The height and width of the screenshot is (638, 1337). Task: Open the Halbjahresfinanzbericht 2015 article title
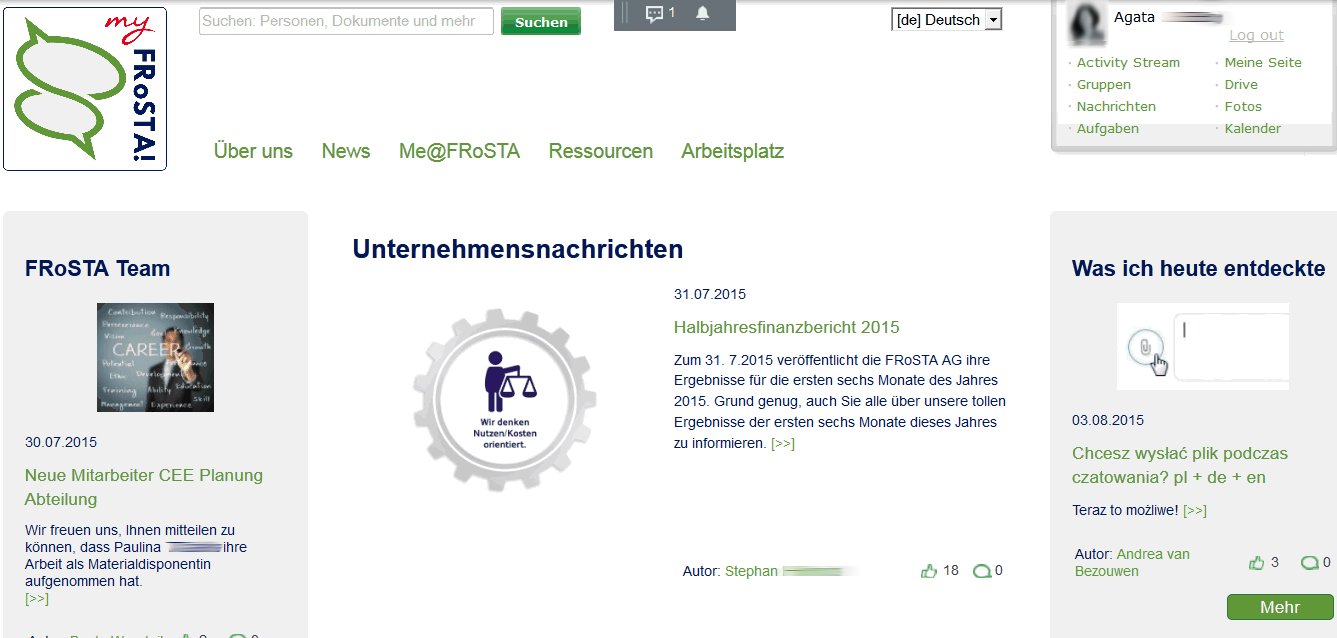[787, 327]
